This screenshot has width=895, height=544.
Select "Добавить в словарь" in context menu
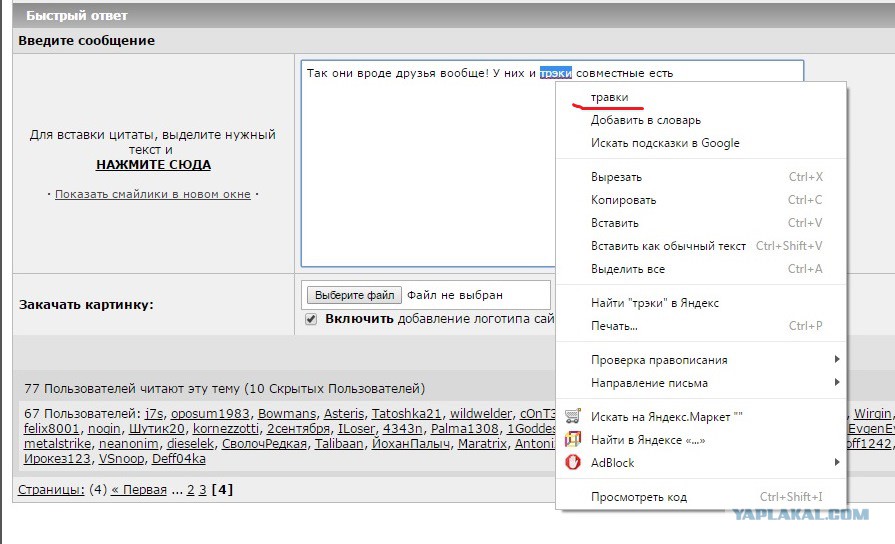tap(646, 120)
